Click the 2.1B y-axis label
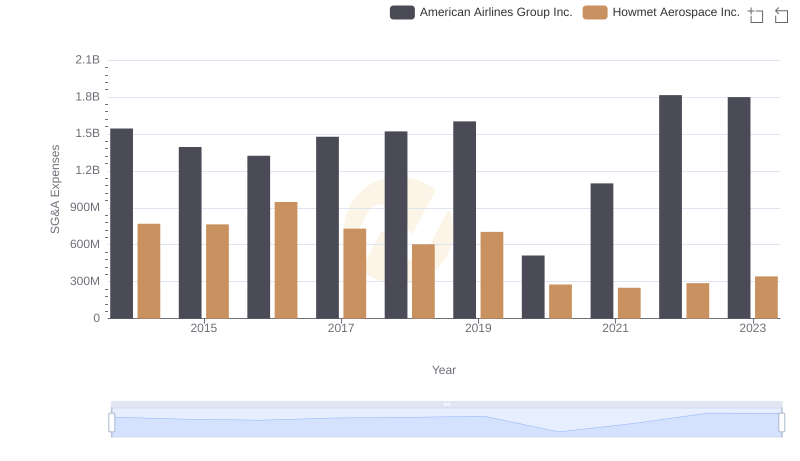800x461 pixels. pos(87,60)
